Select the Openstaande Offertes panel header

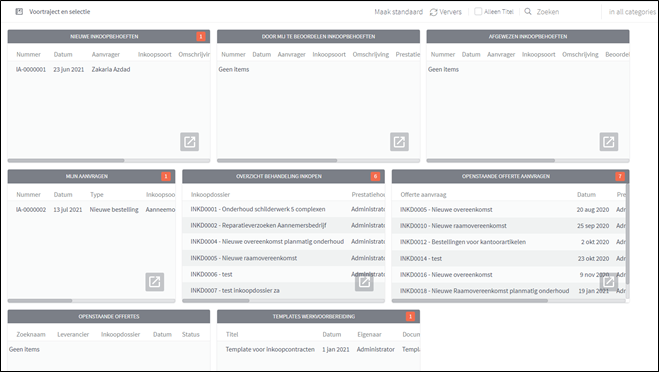click(109, 317)
